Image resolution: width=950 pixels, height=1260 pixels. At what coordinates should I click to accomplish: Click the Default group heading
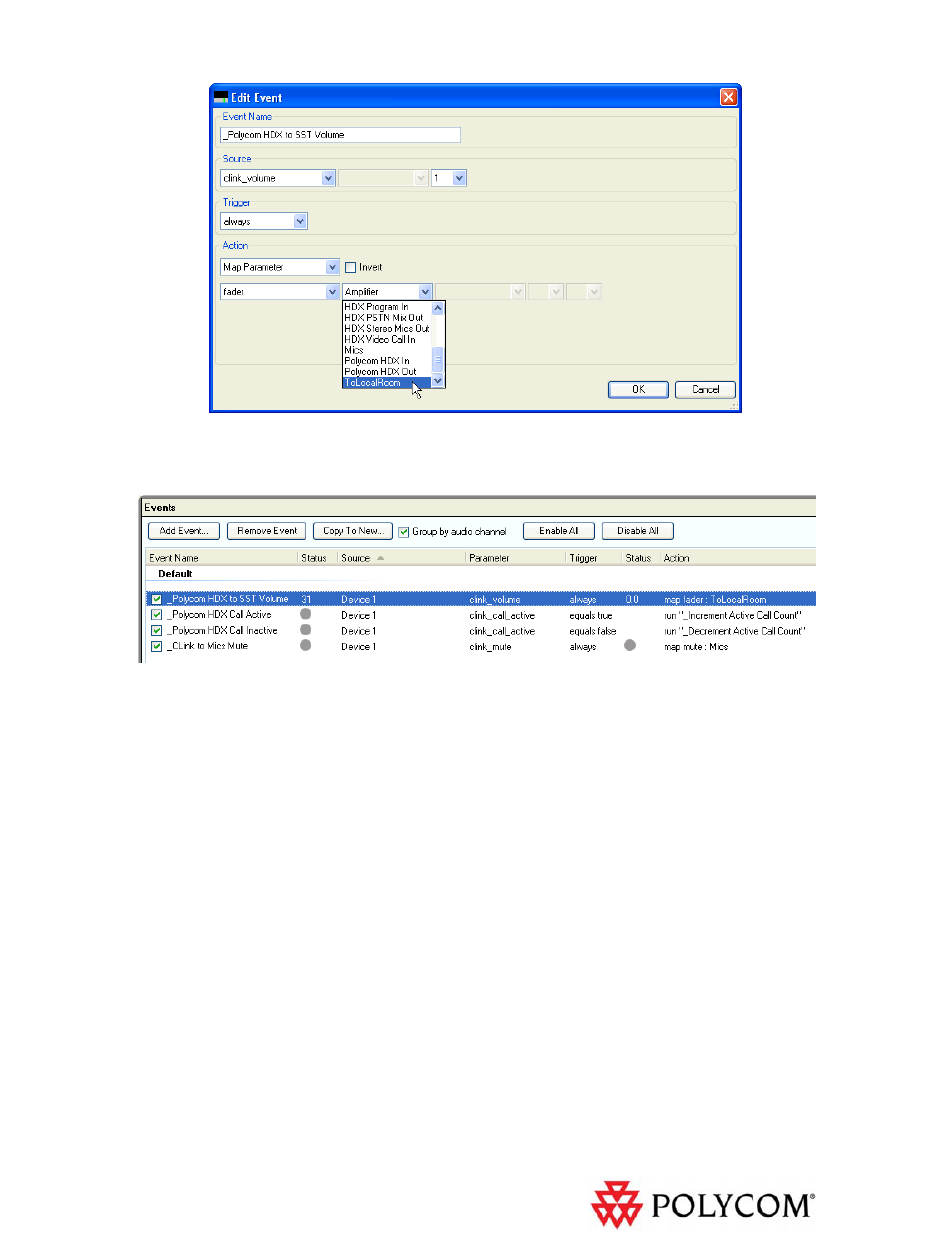click(x=175, y=574)
